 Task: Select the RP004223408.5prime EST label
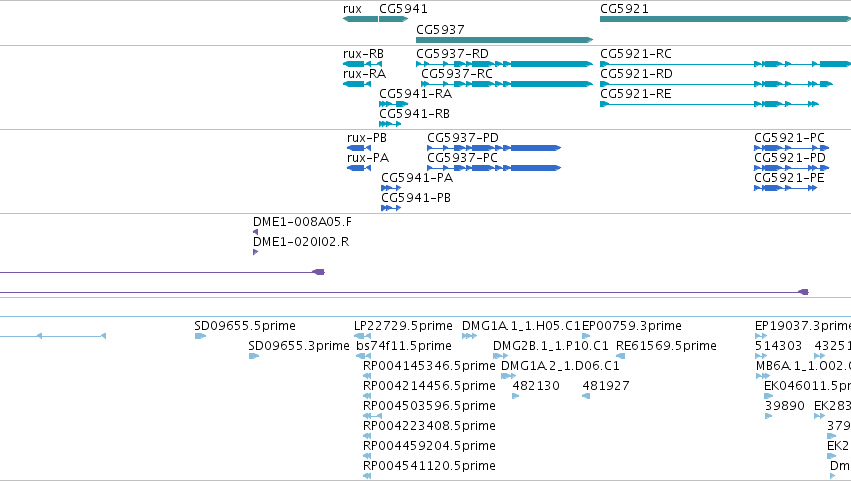[429, 426]
